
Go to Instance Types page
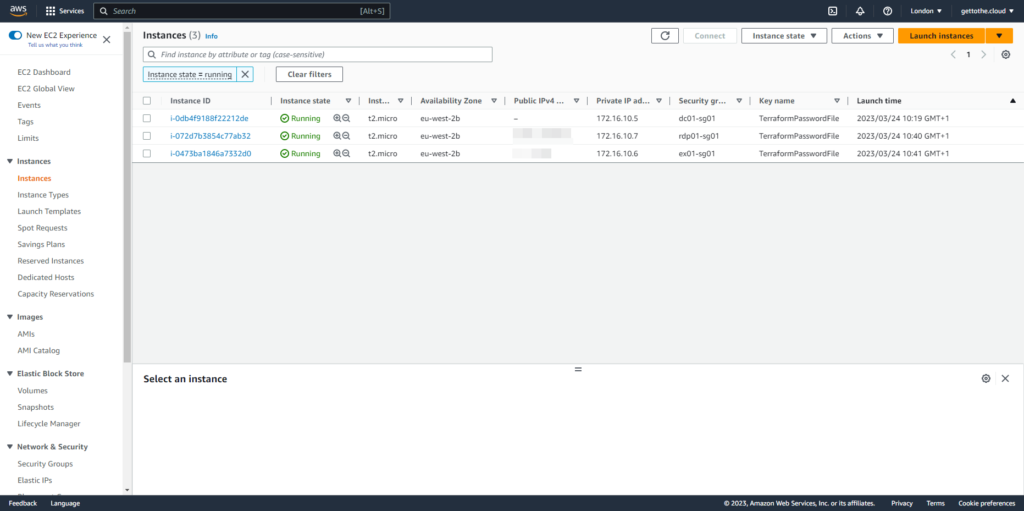coord(43,195)
